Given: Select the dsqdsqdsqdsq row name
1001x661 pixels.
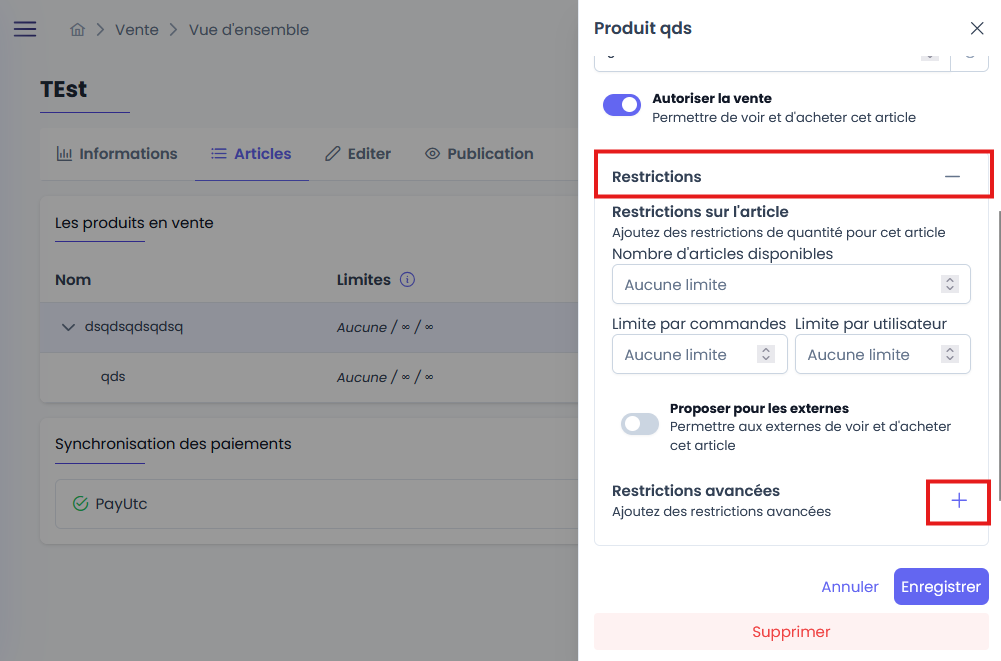Looking at the screenshot, I should click(x=134, y=327).
